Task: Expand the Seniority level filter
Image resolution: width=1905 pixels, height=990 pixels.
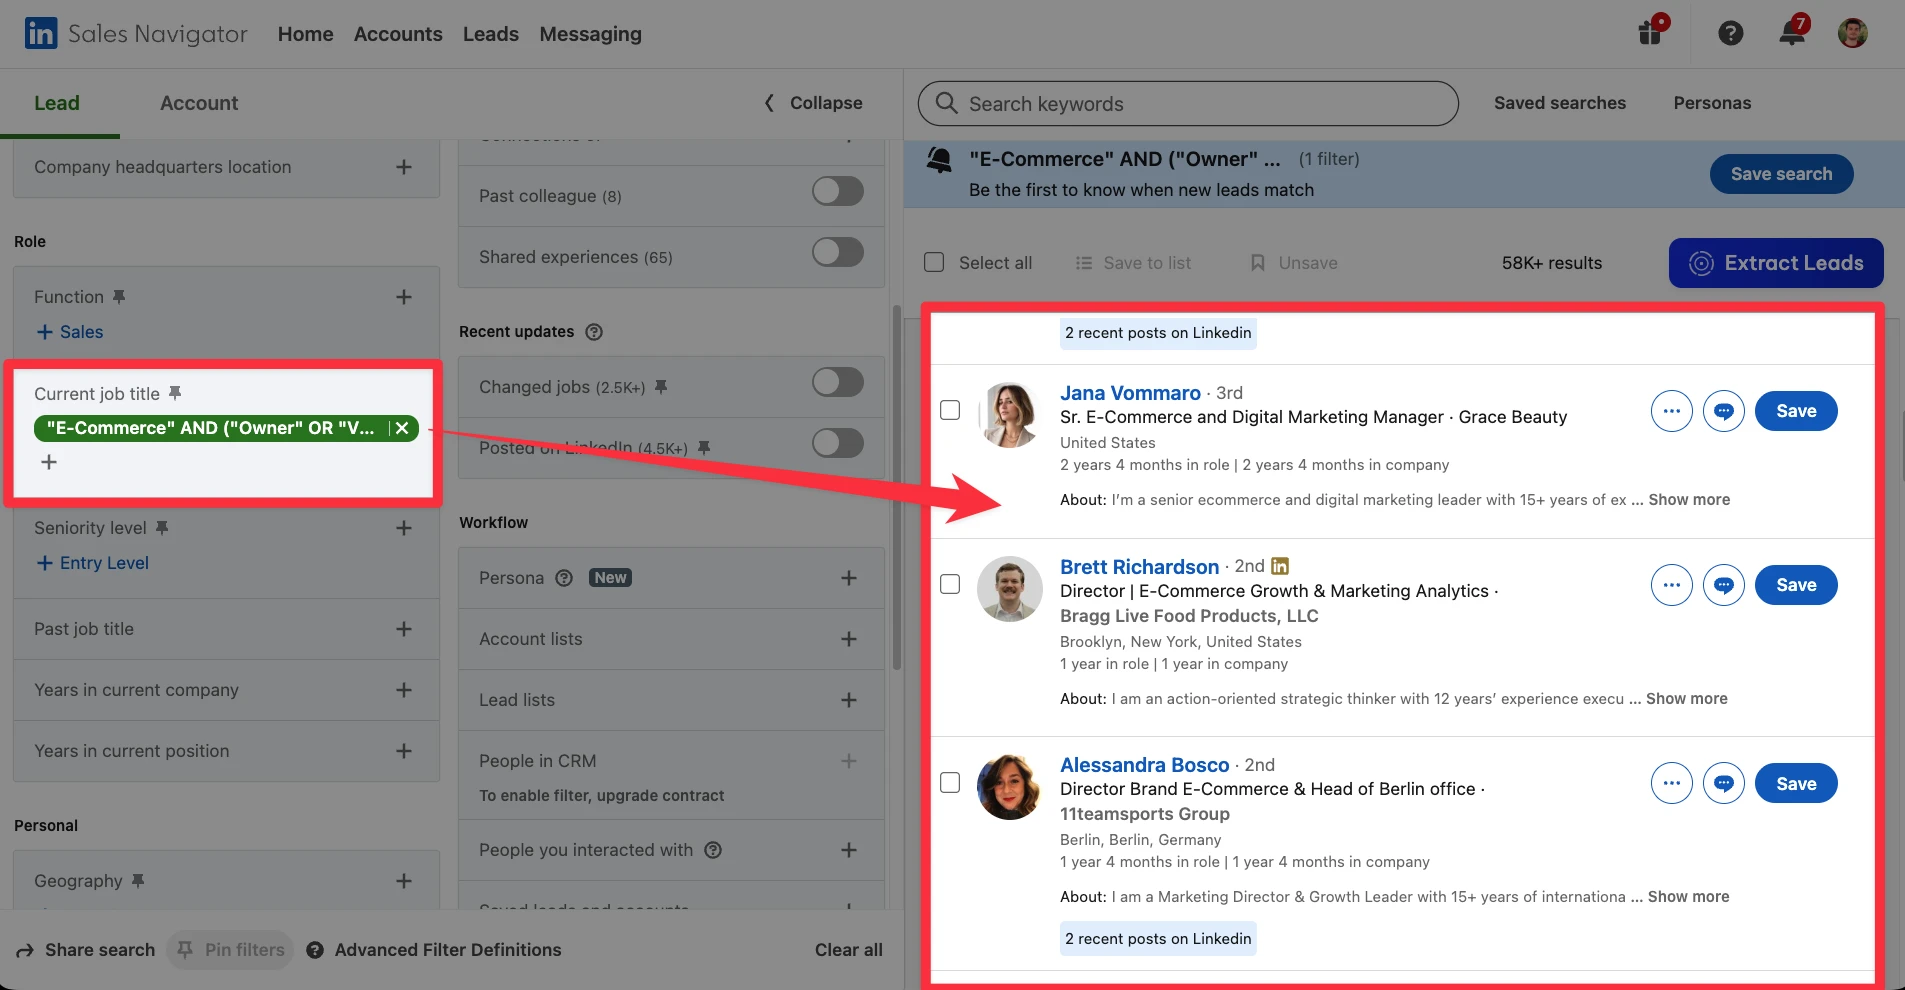Action: pyautogui.click(x=404, y=528)
